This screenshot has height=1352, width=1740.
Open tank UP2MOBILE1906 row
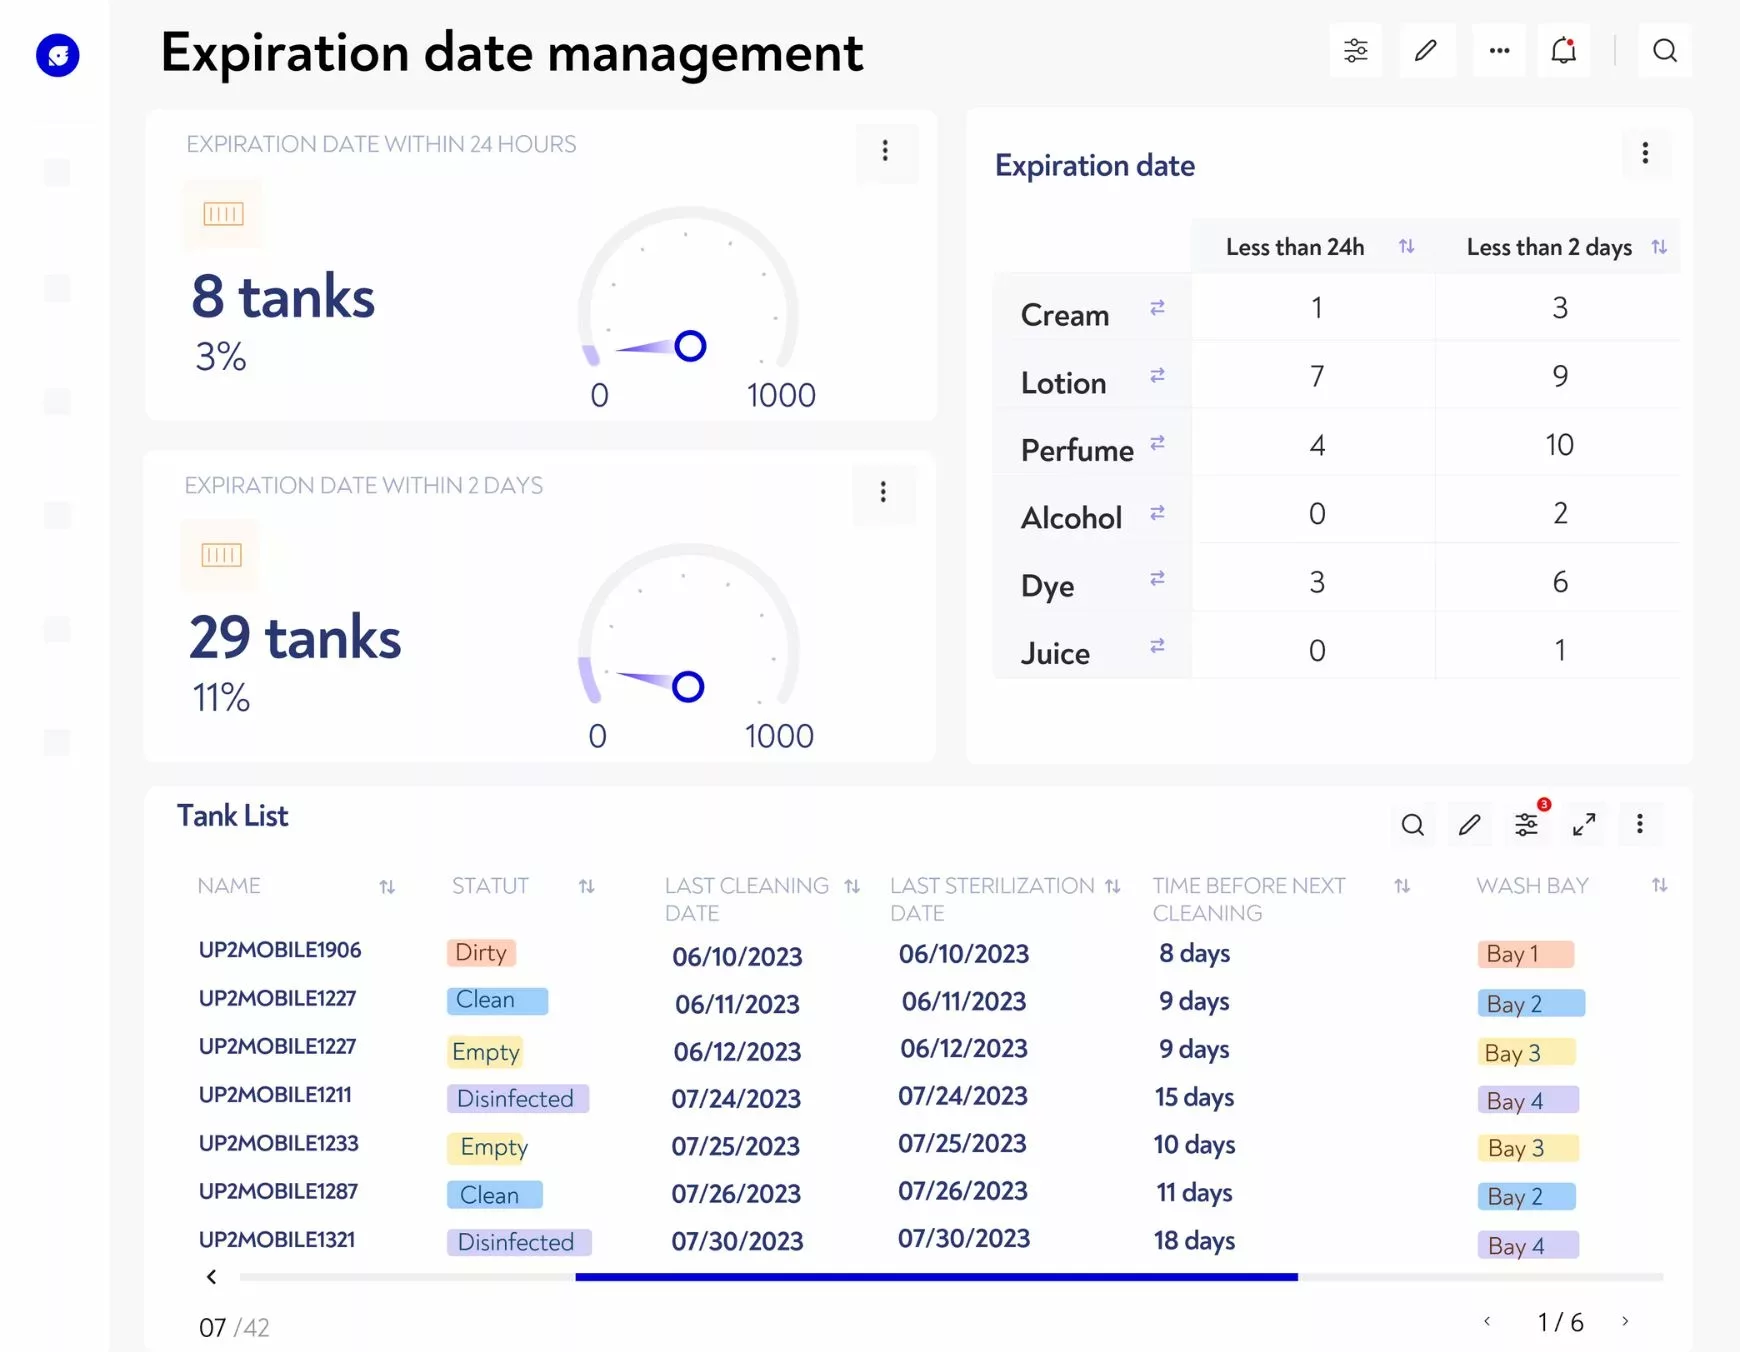pos(280,950)
